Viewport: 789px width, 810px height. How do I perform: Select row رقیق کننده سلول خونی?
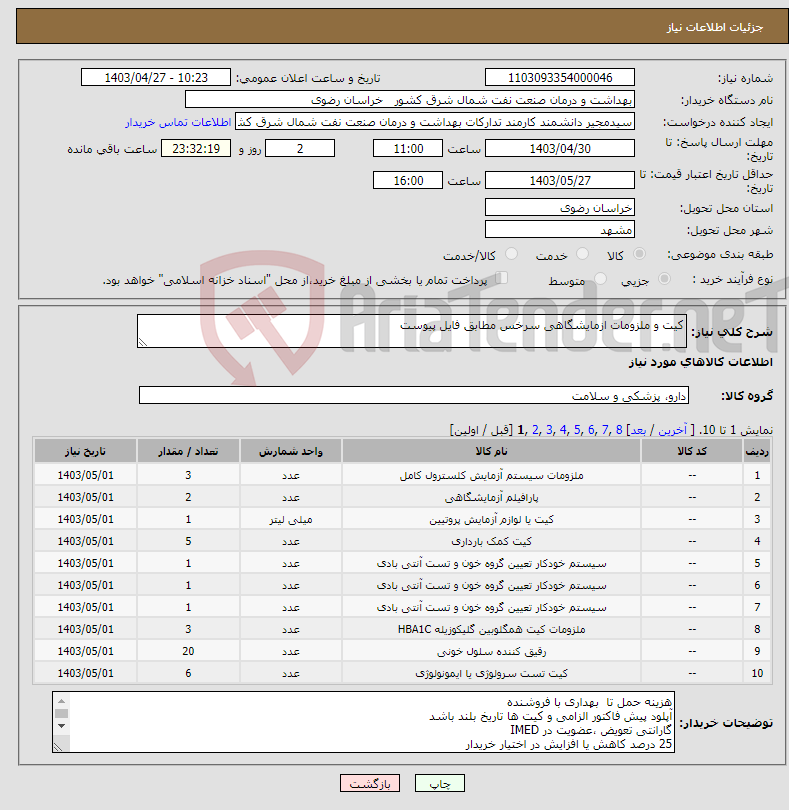point(403,651)
